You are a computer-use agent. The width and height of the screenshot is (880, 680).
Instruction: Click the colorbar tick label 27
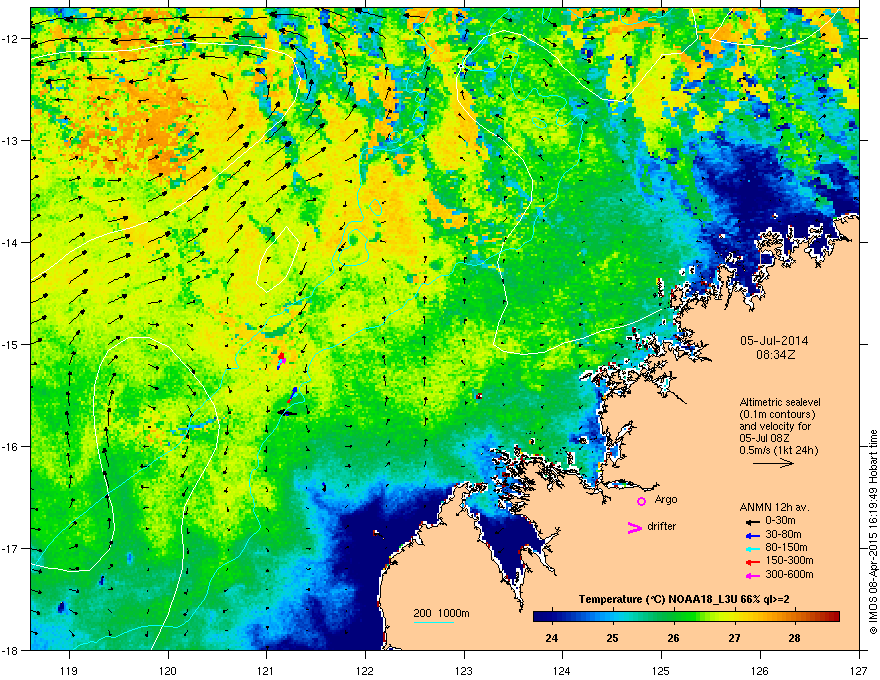734,638
